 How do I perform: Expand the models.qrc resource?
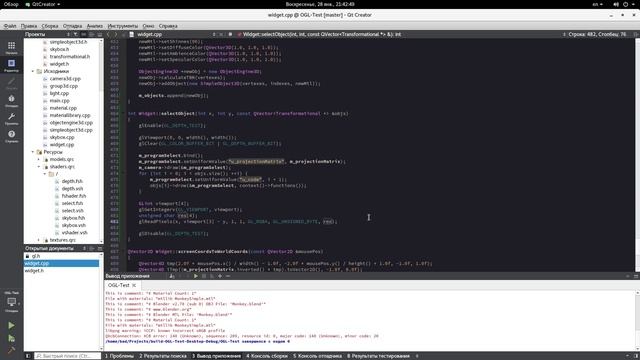point(39,159)
